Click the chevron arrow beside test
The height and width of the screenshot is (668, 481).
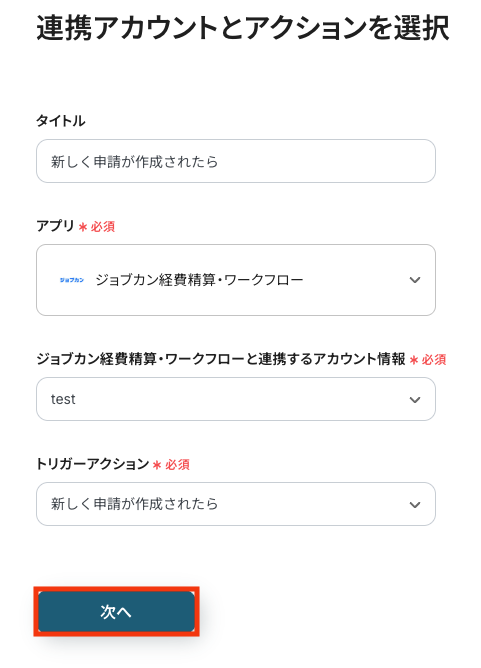(415, 400)
